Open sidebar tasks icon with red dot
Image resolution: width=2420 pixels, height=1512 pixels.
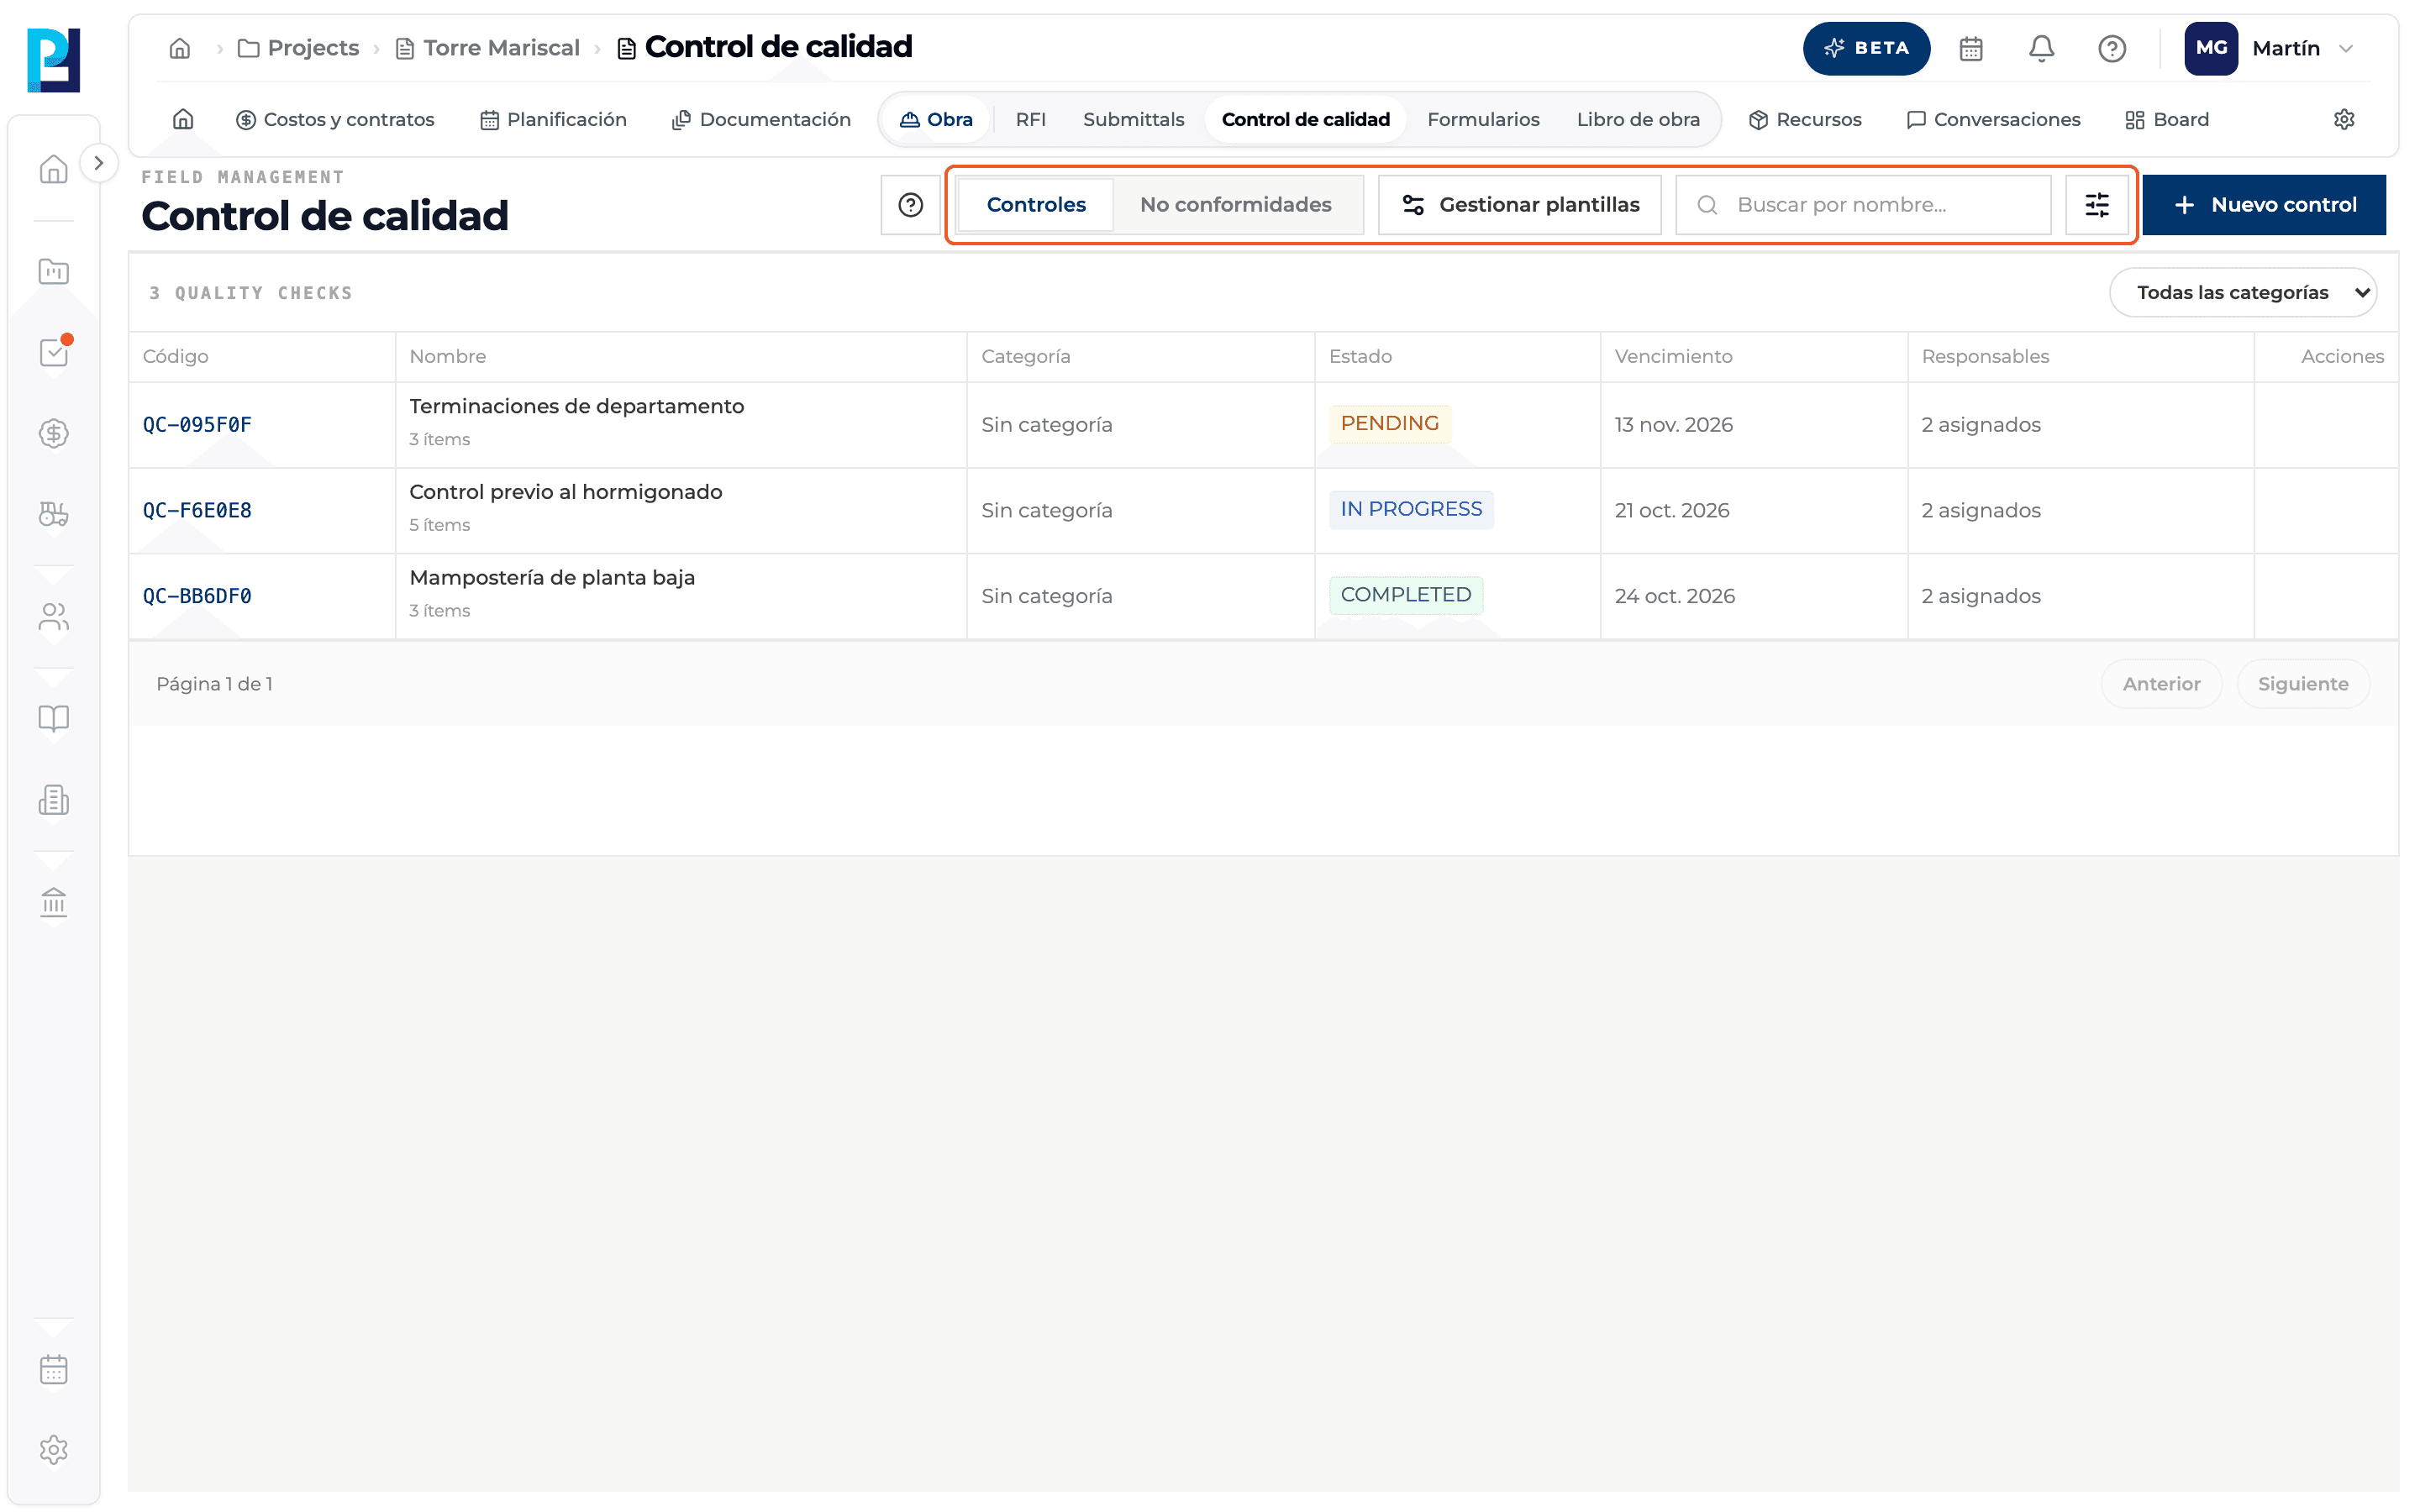tap(53, 352)
